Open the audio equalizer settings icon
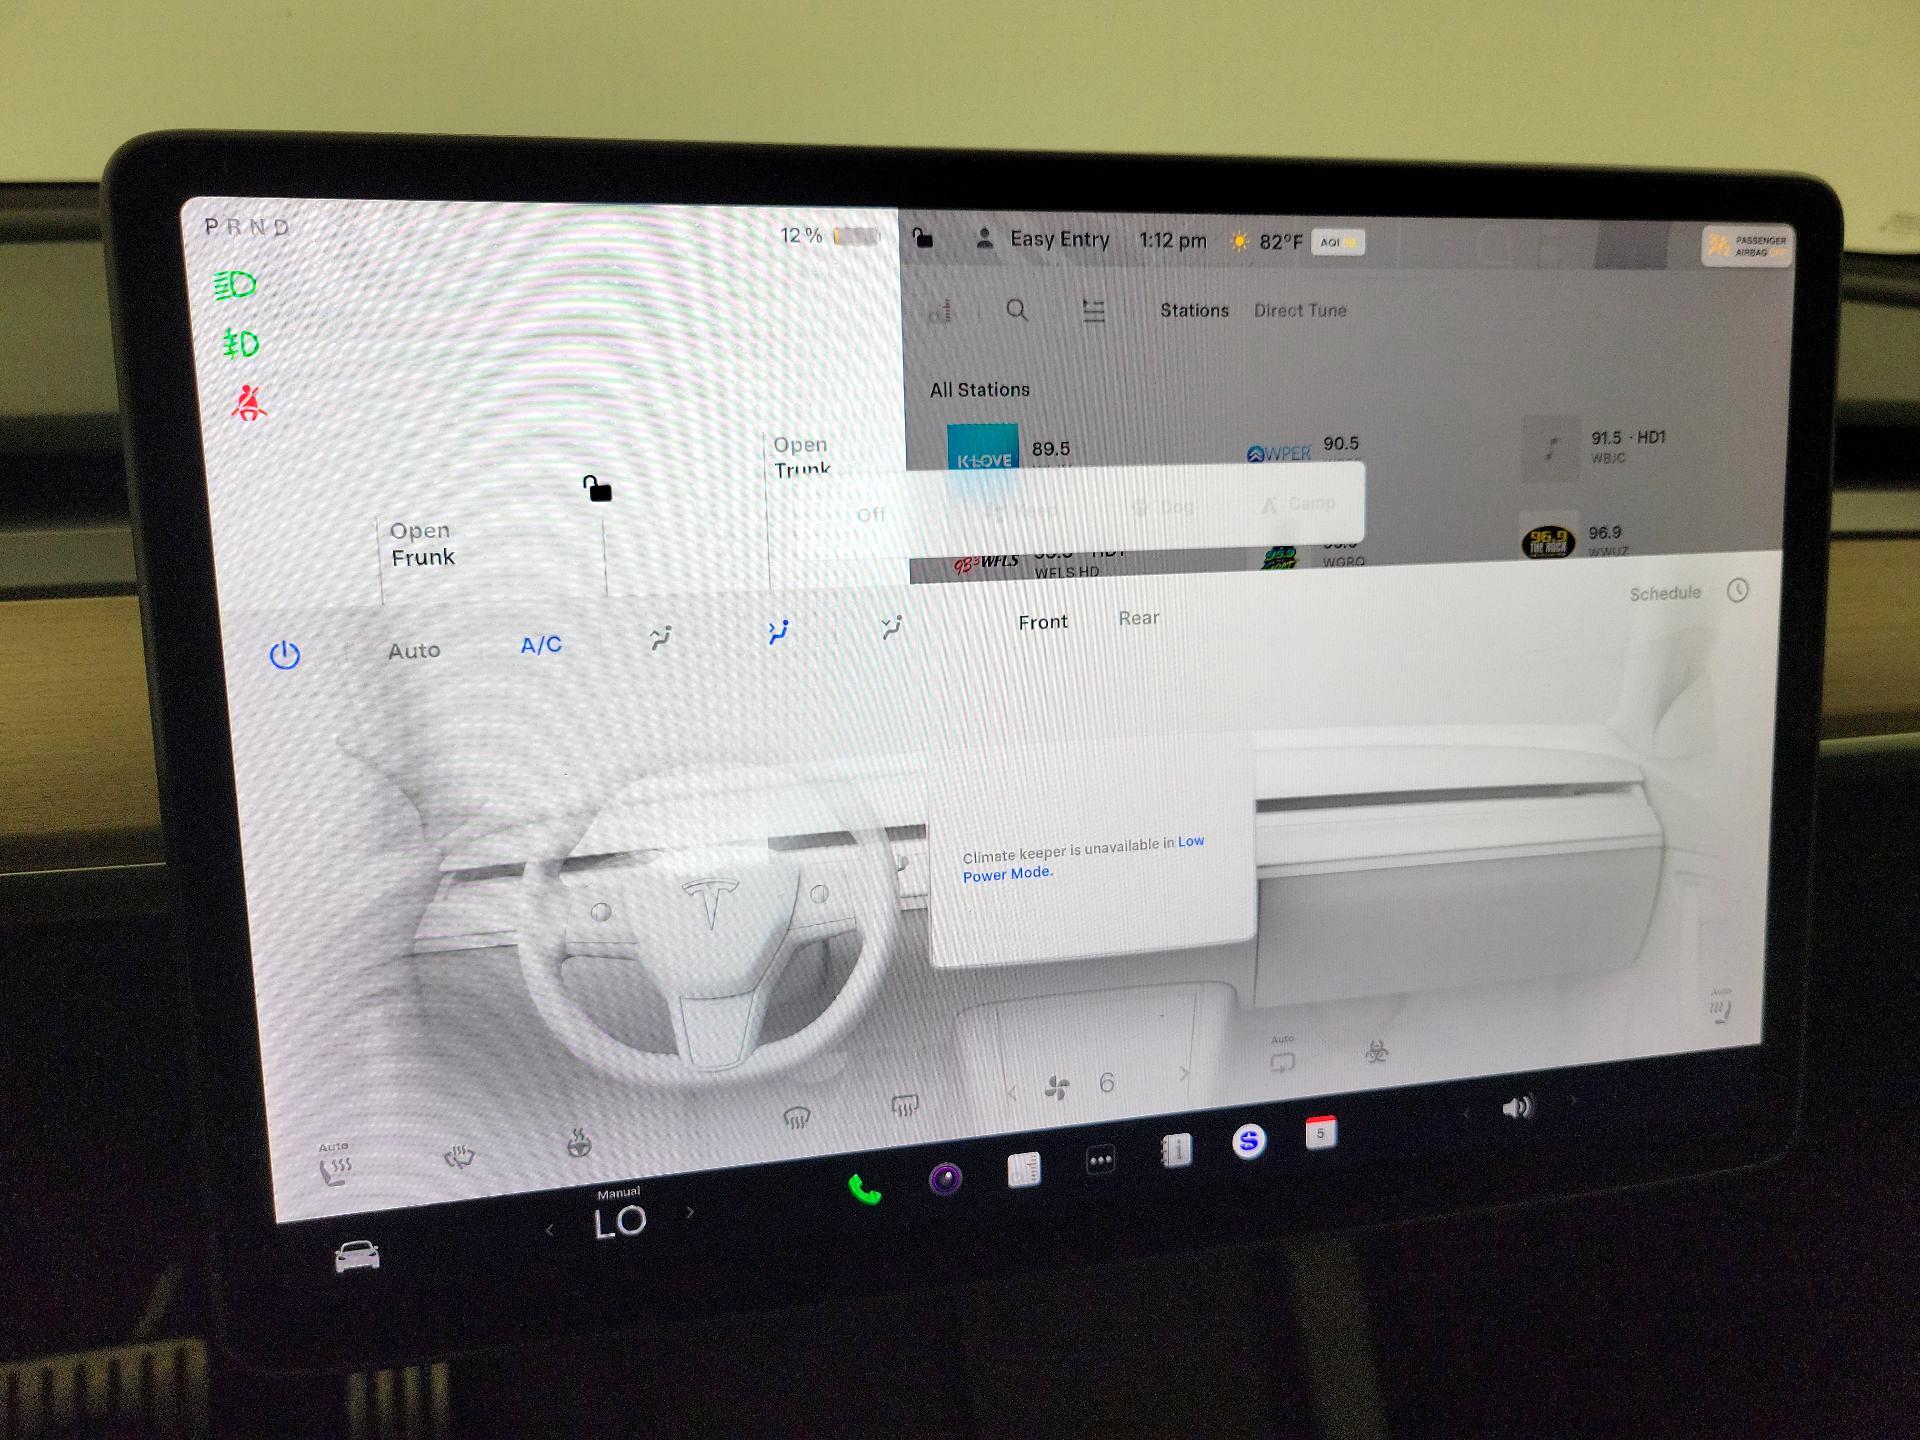 (1094, 311)
